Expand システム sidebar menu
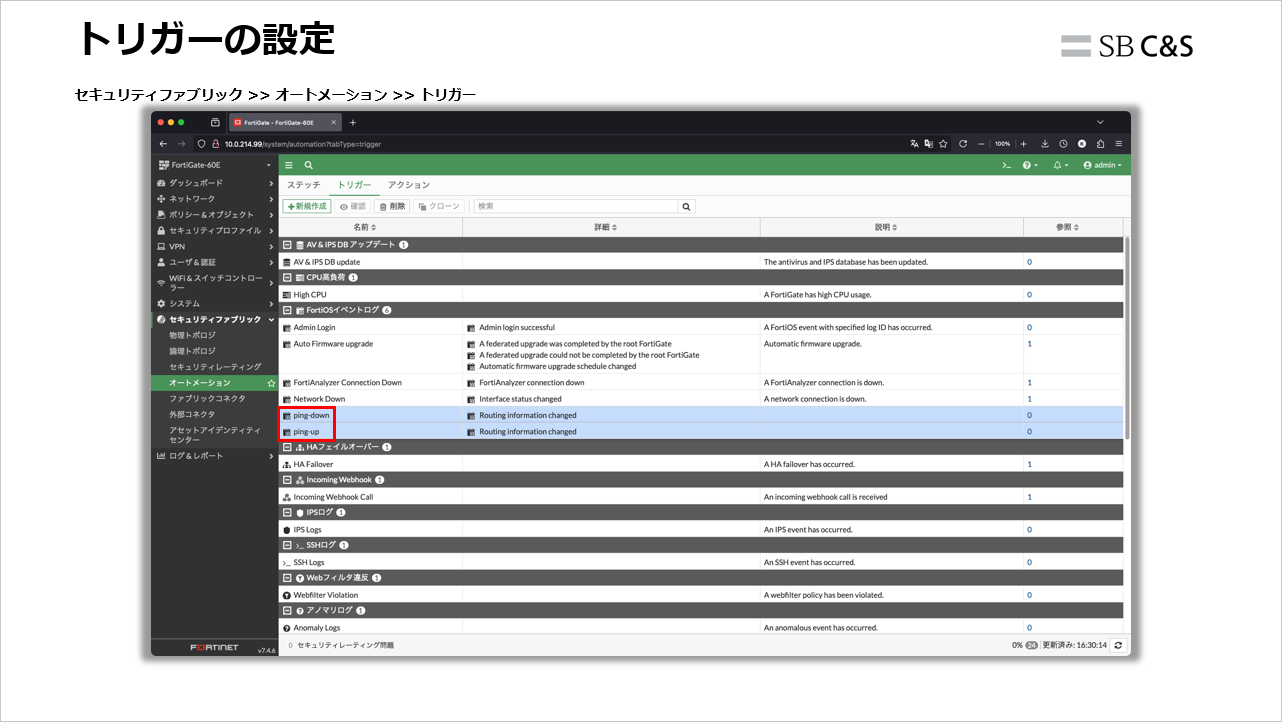1282x722 pixels. (214, 303)
